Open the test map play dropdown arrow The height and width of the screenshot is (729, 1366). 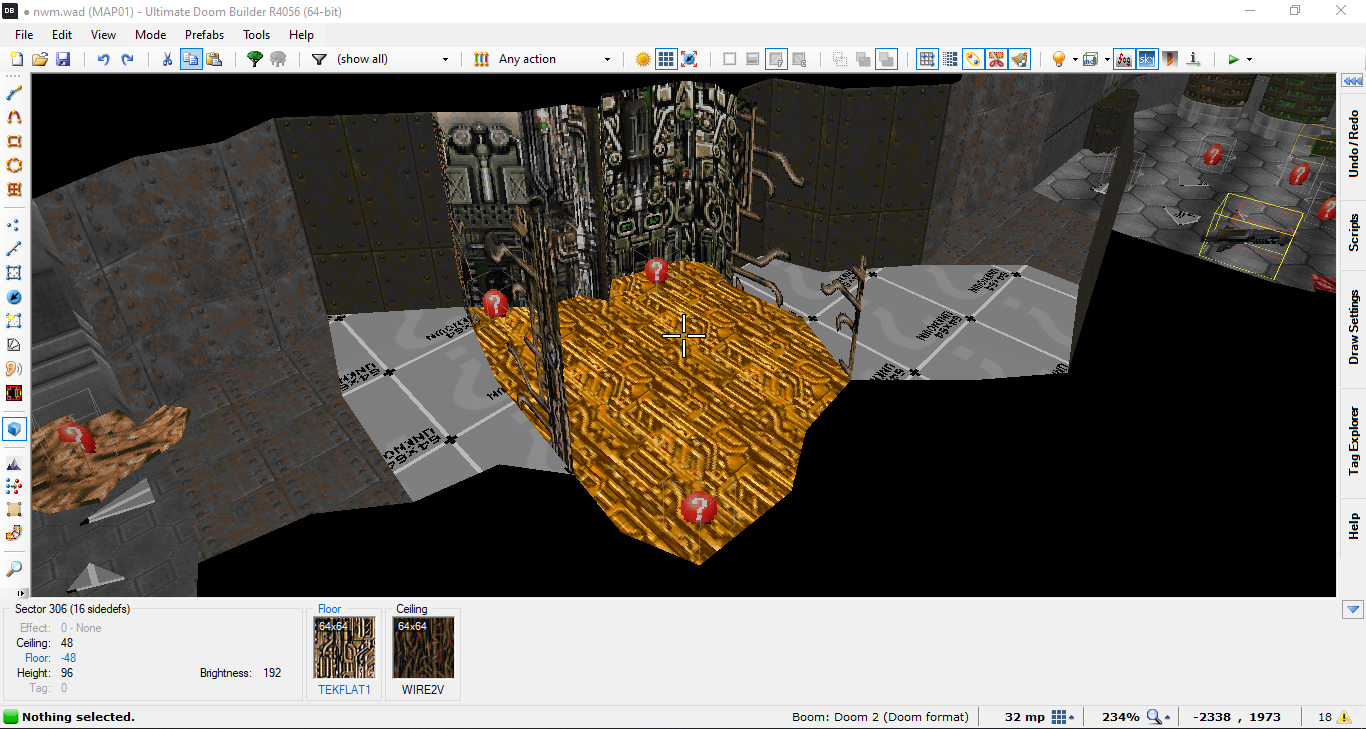[x=1249, y=59]
